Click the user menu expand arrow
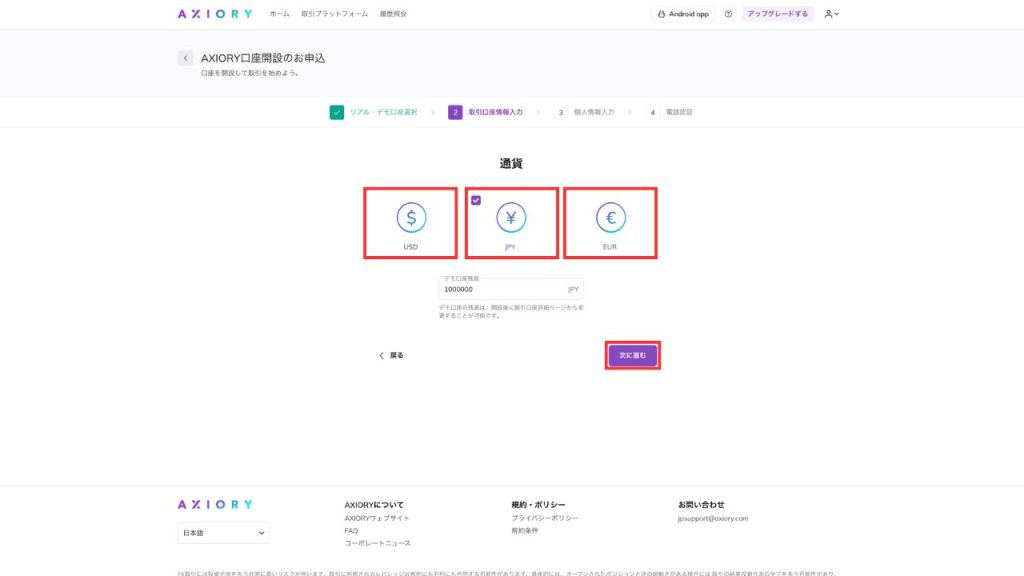The width and height of the screenshot is (1024, 576). [x=838, y=14]
